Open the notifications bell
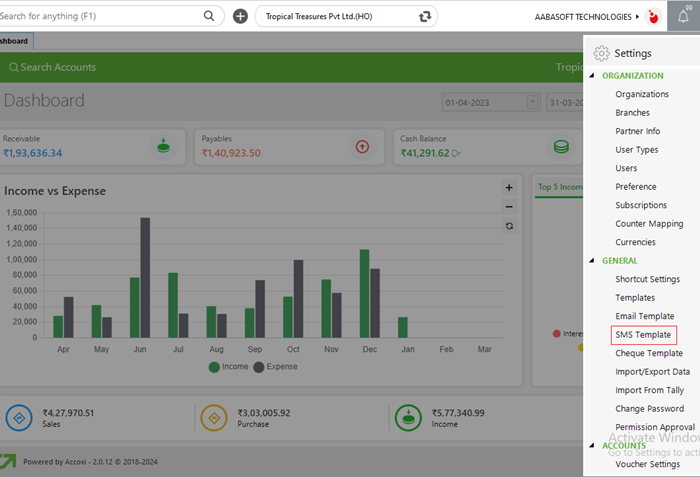700x477 pixels. pos(683,16)
